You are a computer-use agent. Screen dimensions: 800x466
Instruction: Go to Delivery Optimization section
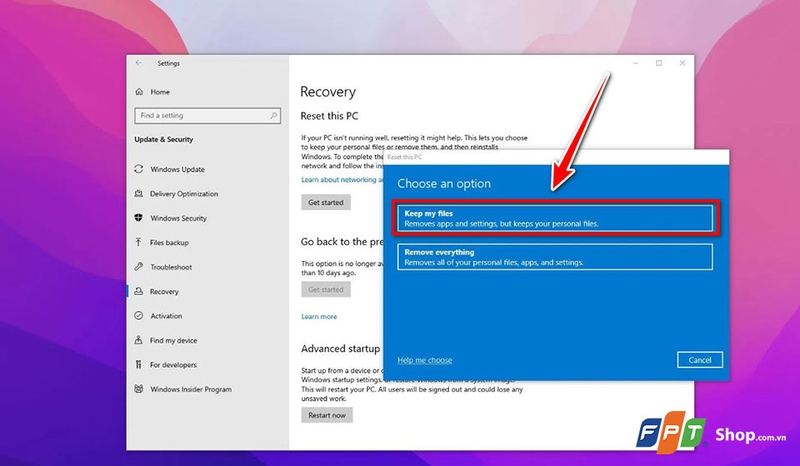[184, 193]
